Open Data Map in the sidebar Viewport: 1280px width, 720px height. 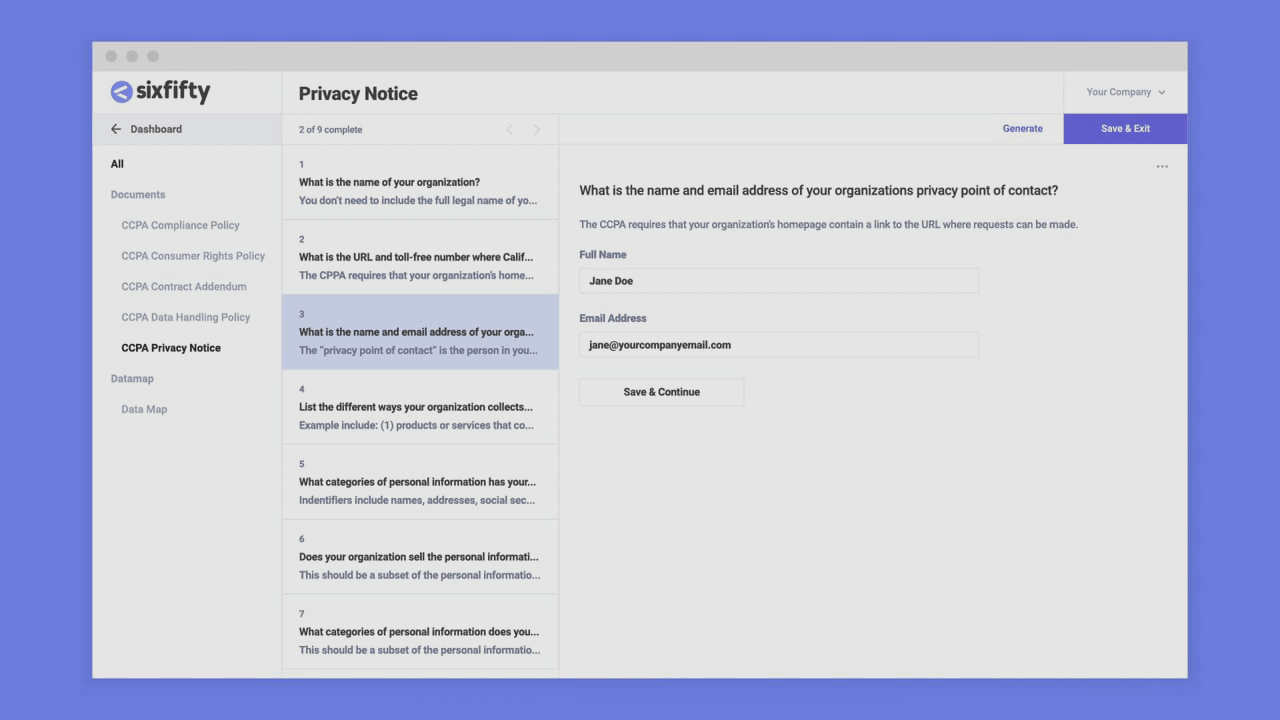[x=144, y=409]
